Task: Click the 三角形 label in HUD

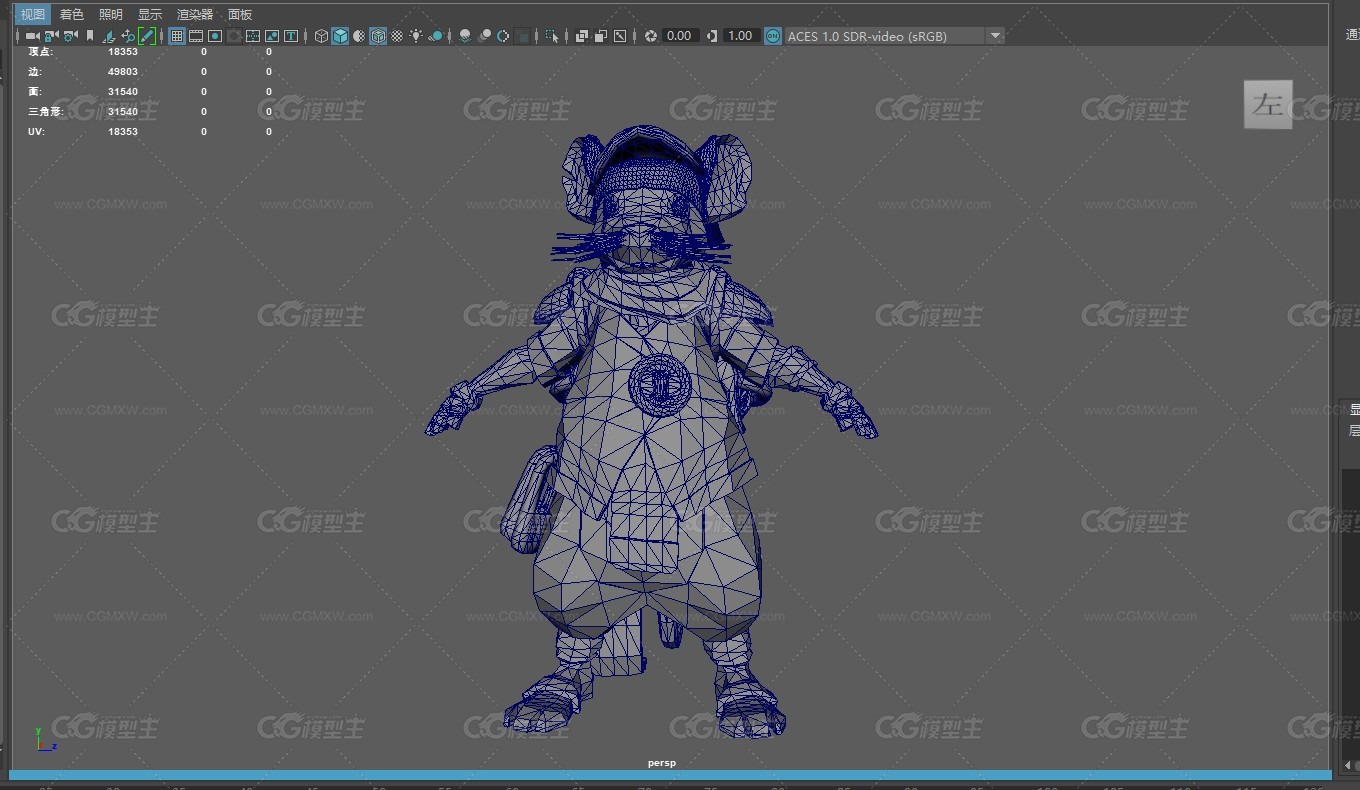Action: (45, 112)
